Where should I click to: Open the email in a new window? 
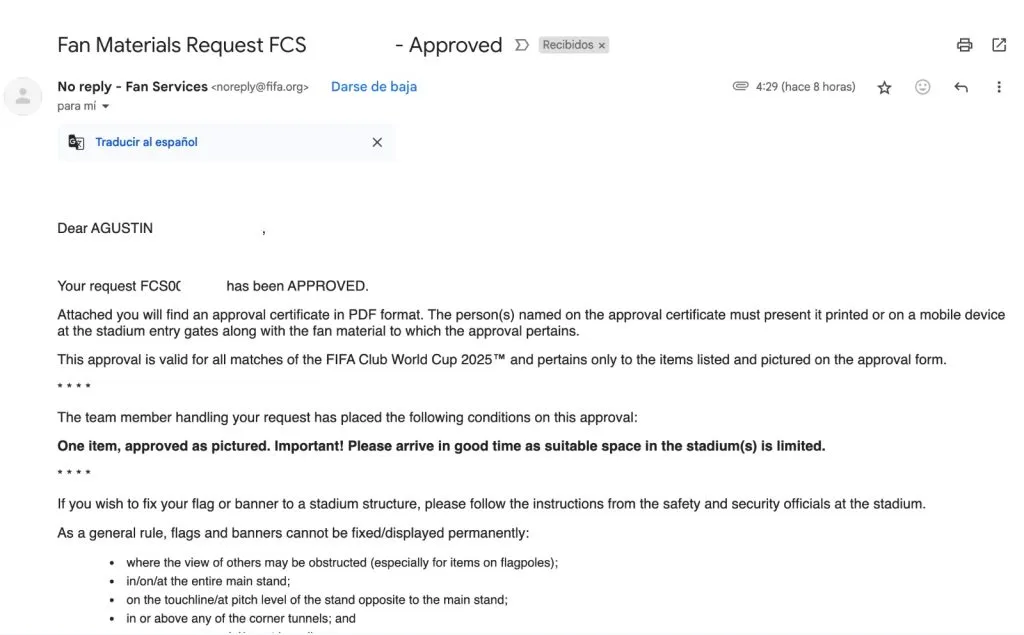pos(999,45)
